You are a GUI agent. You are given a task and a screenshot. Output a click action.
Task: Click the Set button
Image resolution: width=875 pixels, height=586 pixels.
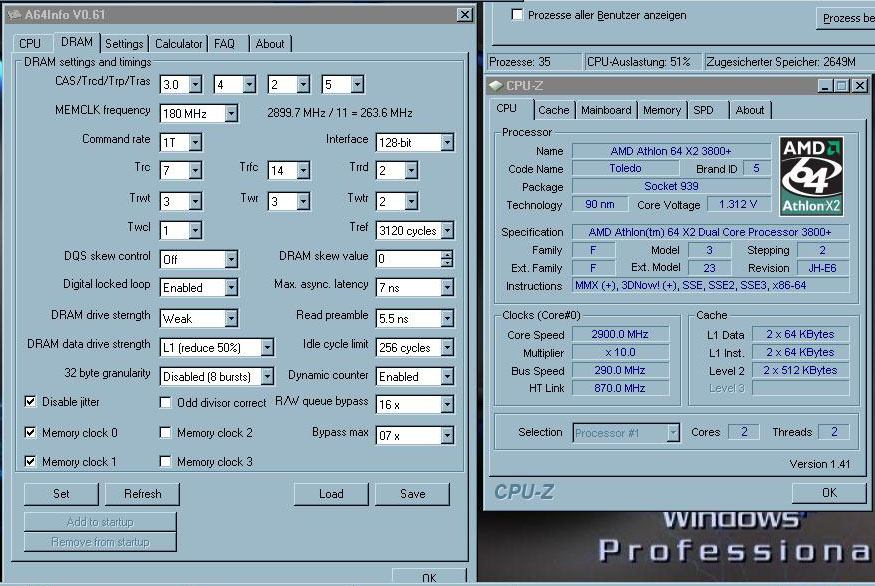[x=61, y=494]
